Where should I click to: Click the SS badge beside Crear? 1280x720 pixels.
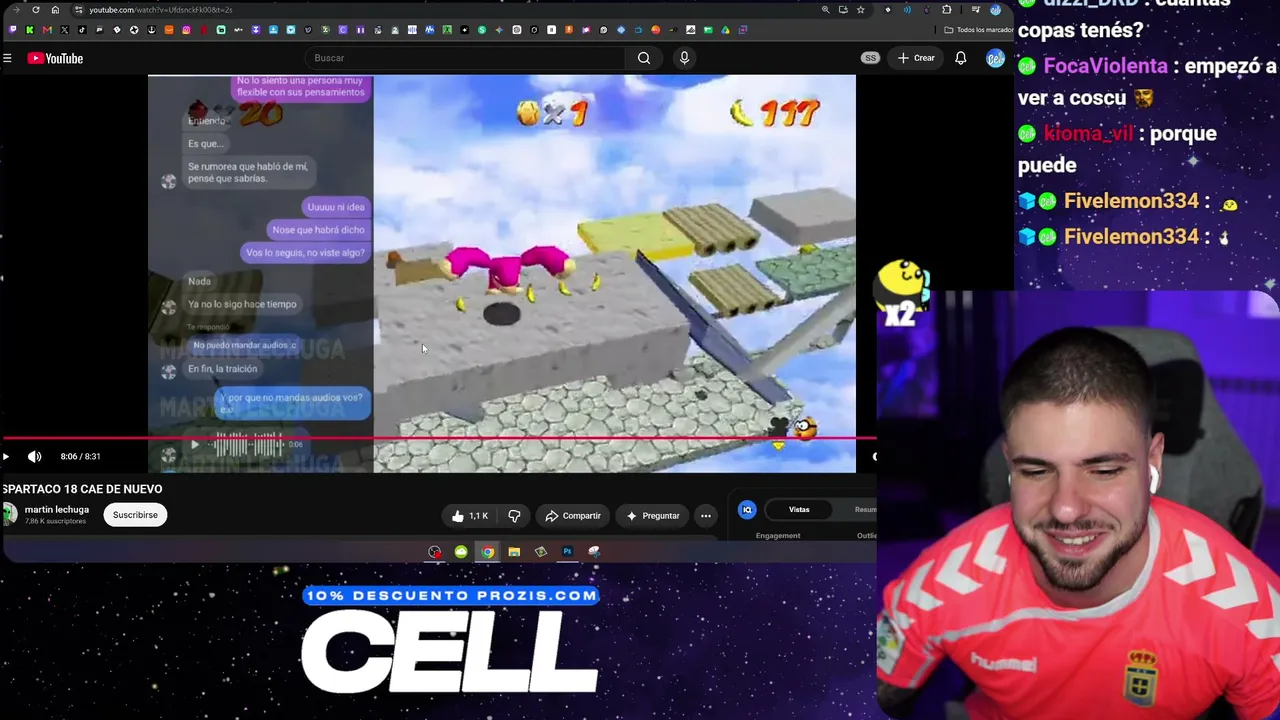[x=870, y=58]
